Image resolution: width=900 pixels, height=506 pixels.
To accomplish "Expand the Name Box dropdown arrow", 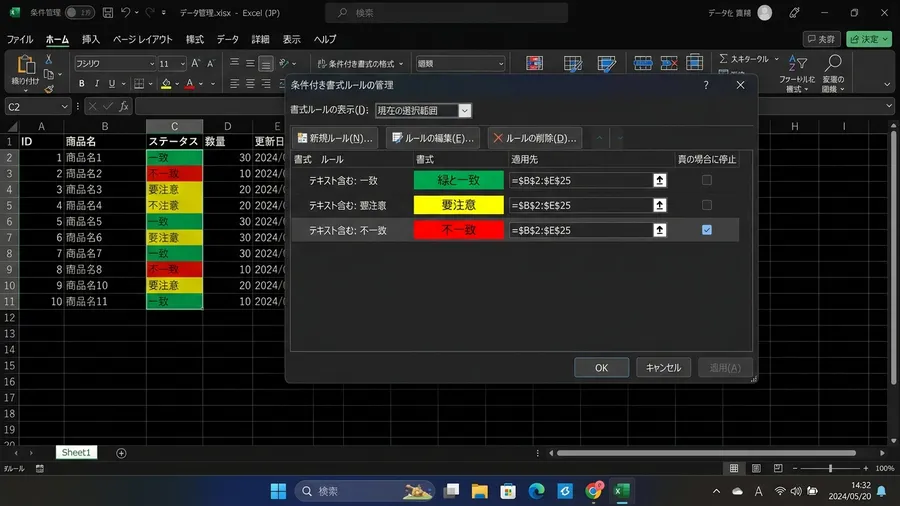I will pyautogui.click(x=64, y=107).
